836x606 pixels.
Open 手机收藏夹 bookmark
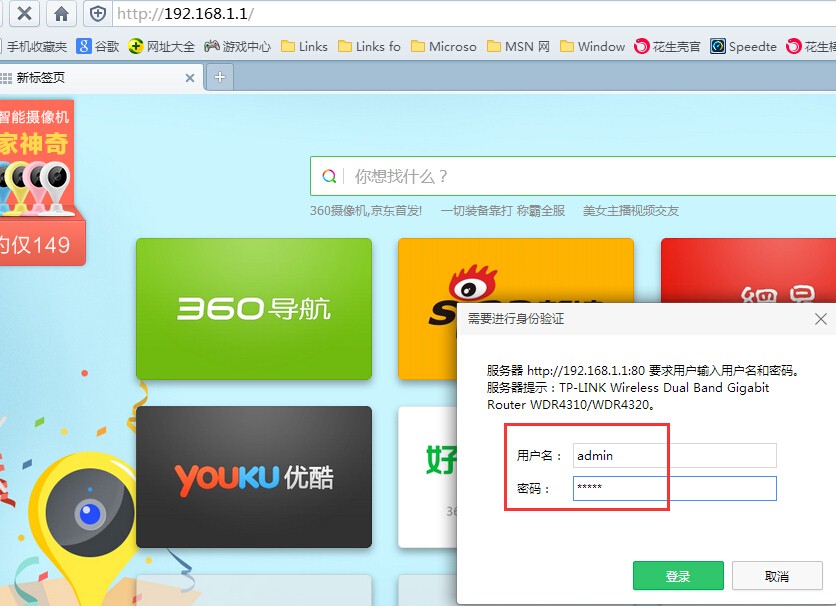[34, 47]
